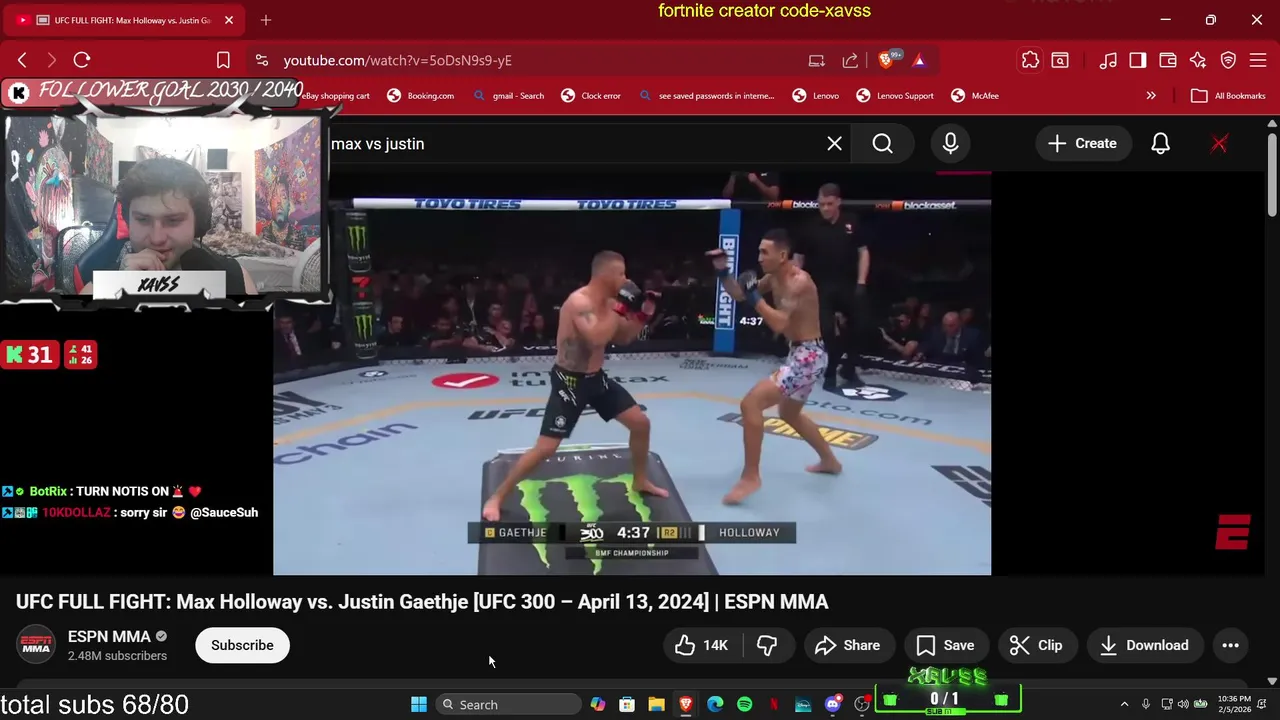Open the Windows Start menu
Viewport: 1280px width, 720px height.
[x=419, y=704]
